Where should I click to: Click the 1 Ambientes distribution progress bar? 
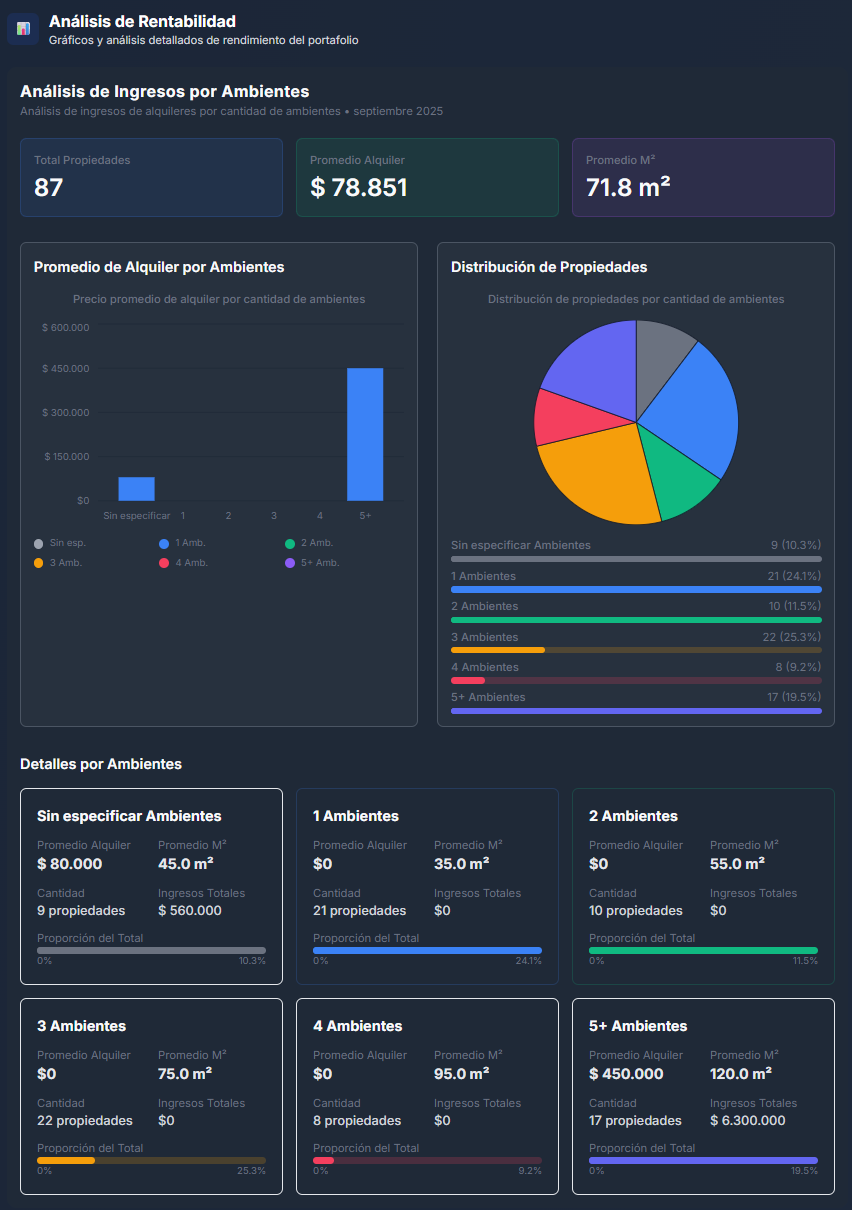[x=636, y=590]
